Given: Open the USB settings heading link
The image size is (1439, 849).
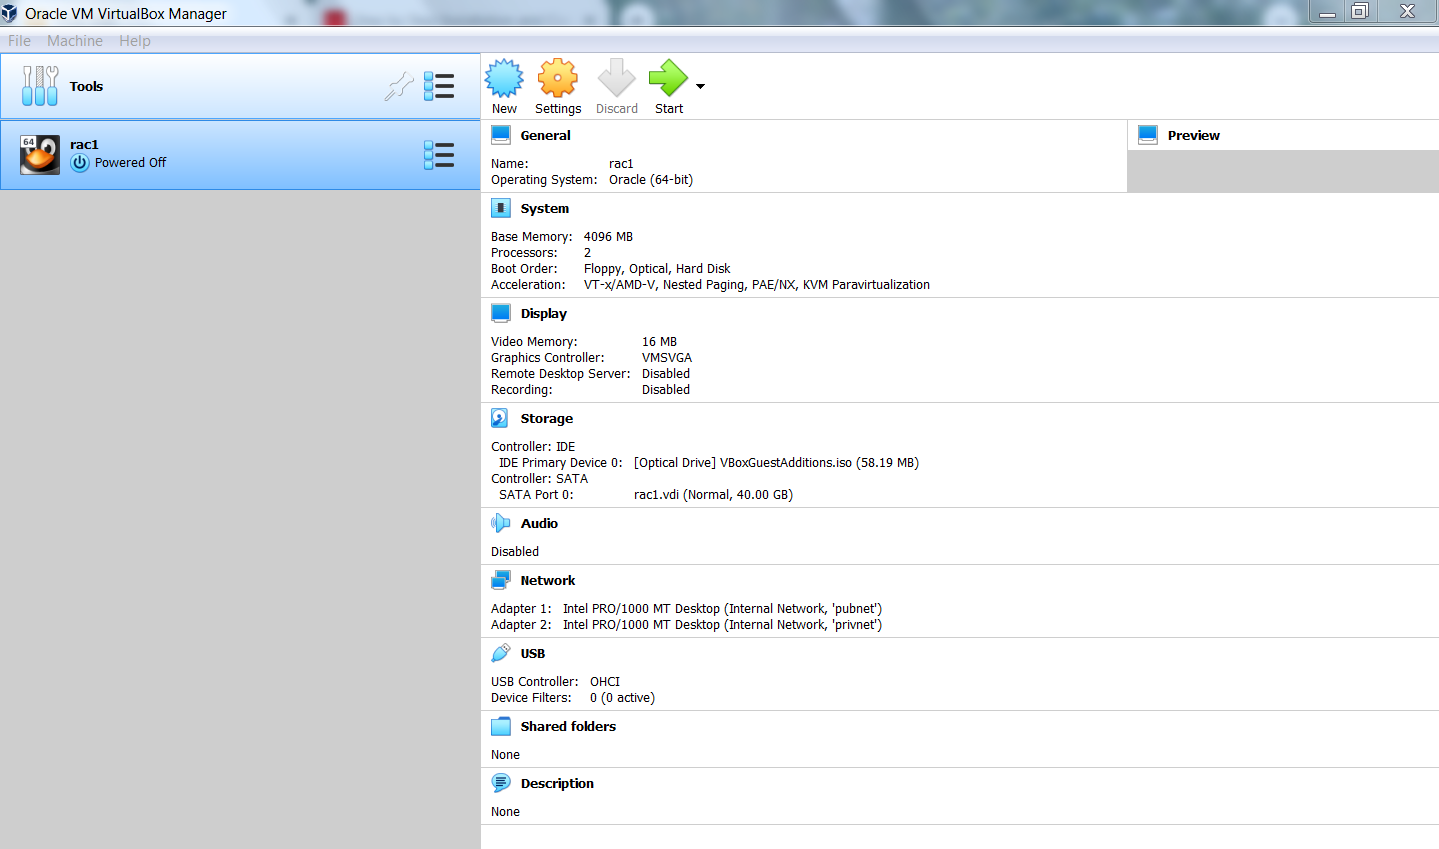Looking at the screenshot, I should click(x=533, y=653).
